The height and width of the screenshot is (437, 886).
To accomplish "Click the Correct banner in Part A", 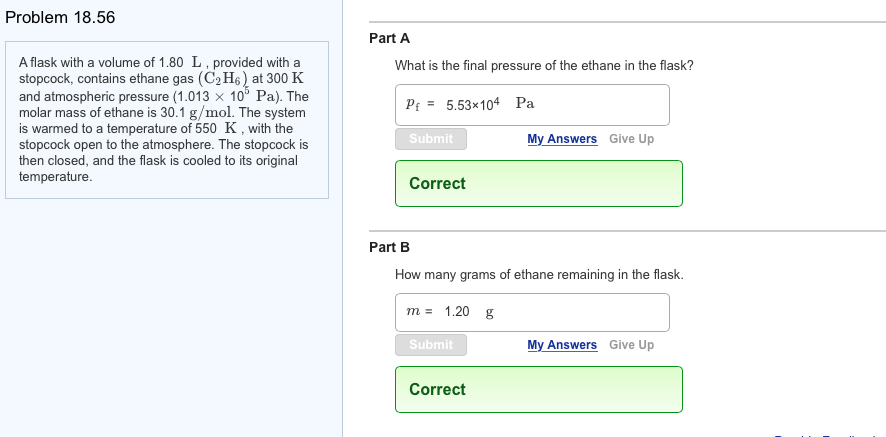I will point(538,184).
